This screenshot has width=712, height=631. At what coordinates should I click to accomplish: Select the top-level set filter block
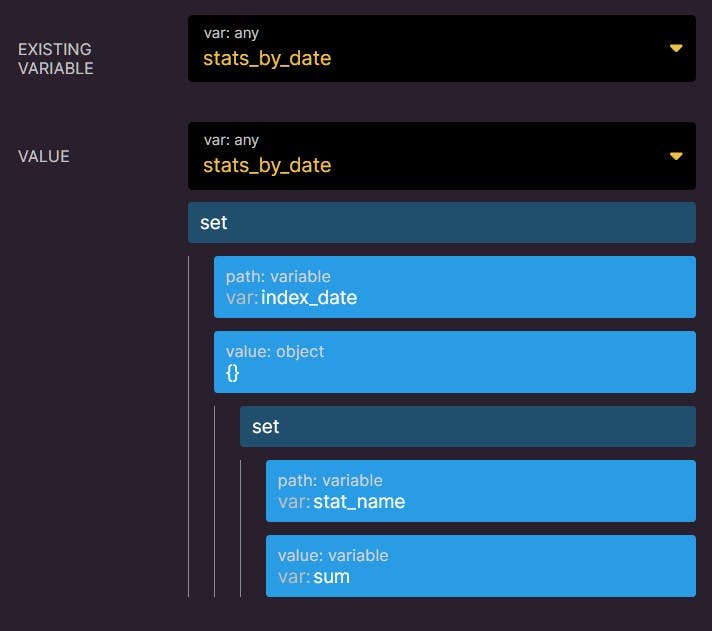[x=441, y=223]
